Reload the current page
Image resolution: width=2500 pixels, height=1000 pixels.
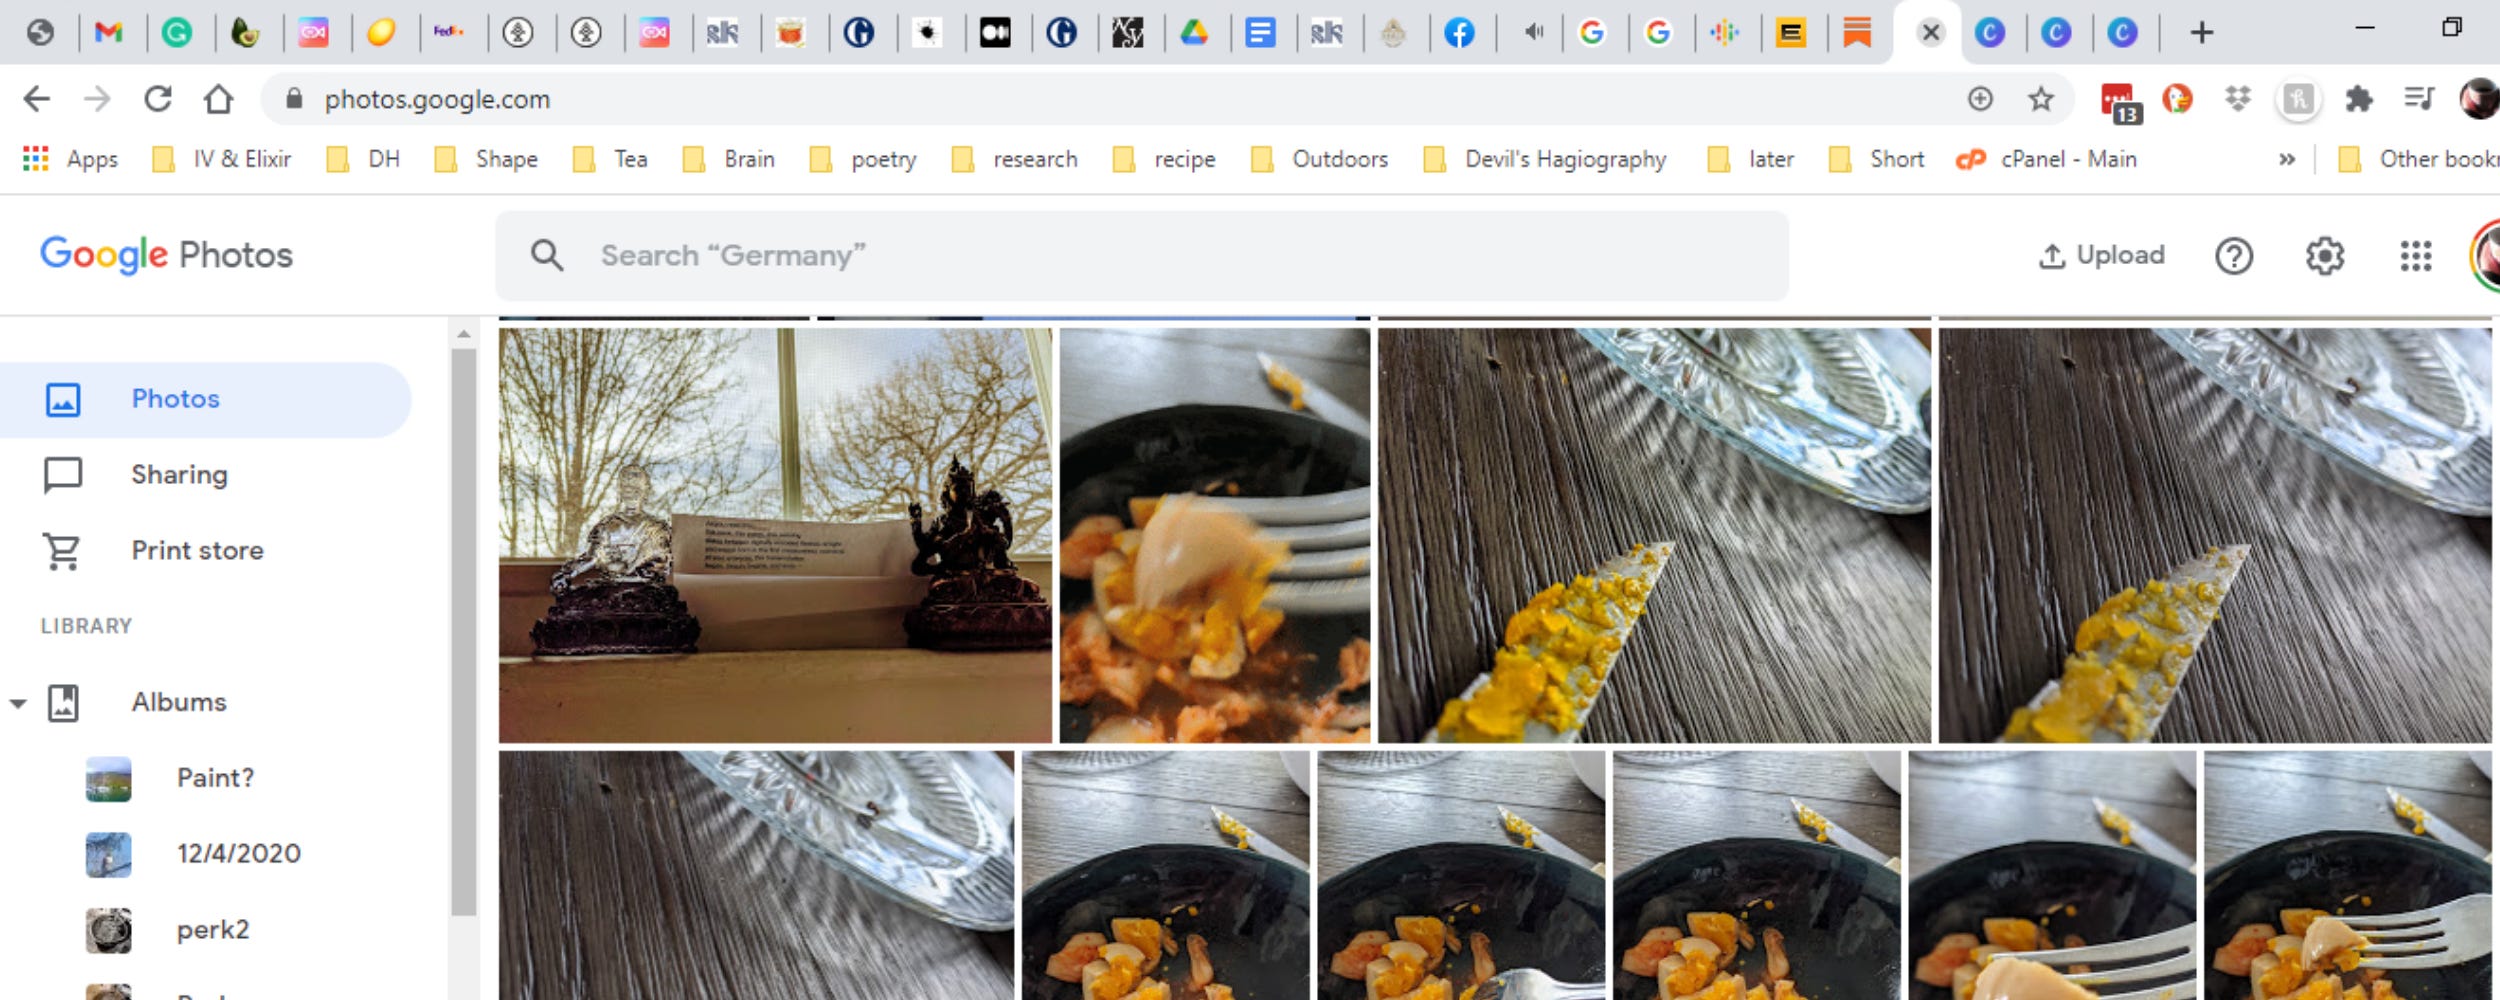158,99
